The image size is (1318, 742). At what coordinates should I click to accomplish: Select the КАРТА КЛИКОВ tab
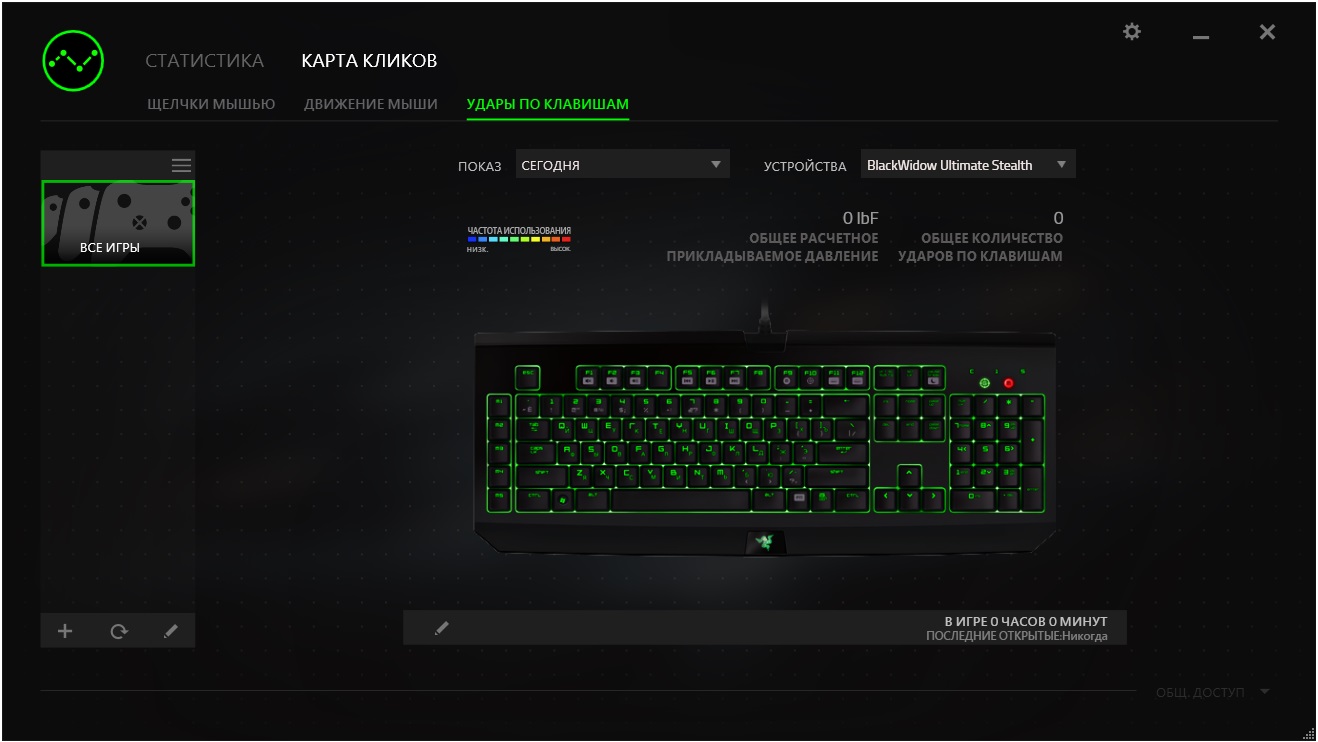click(x=369, y=61)
